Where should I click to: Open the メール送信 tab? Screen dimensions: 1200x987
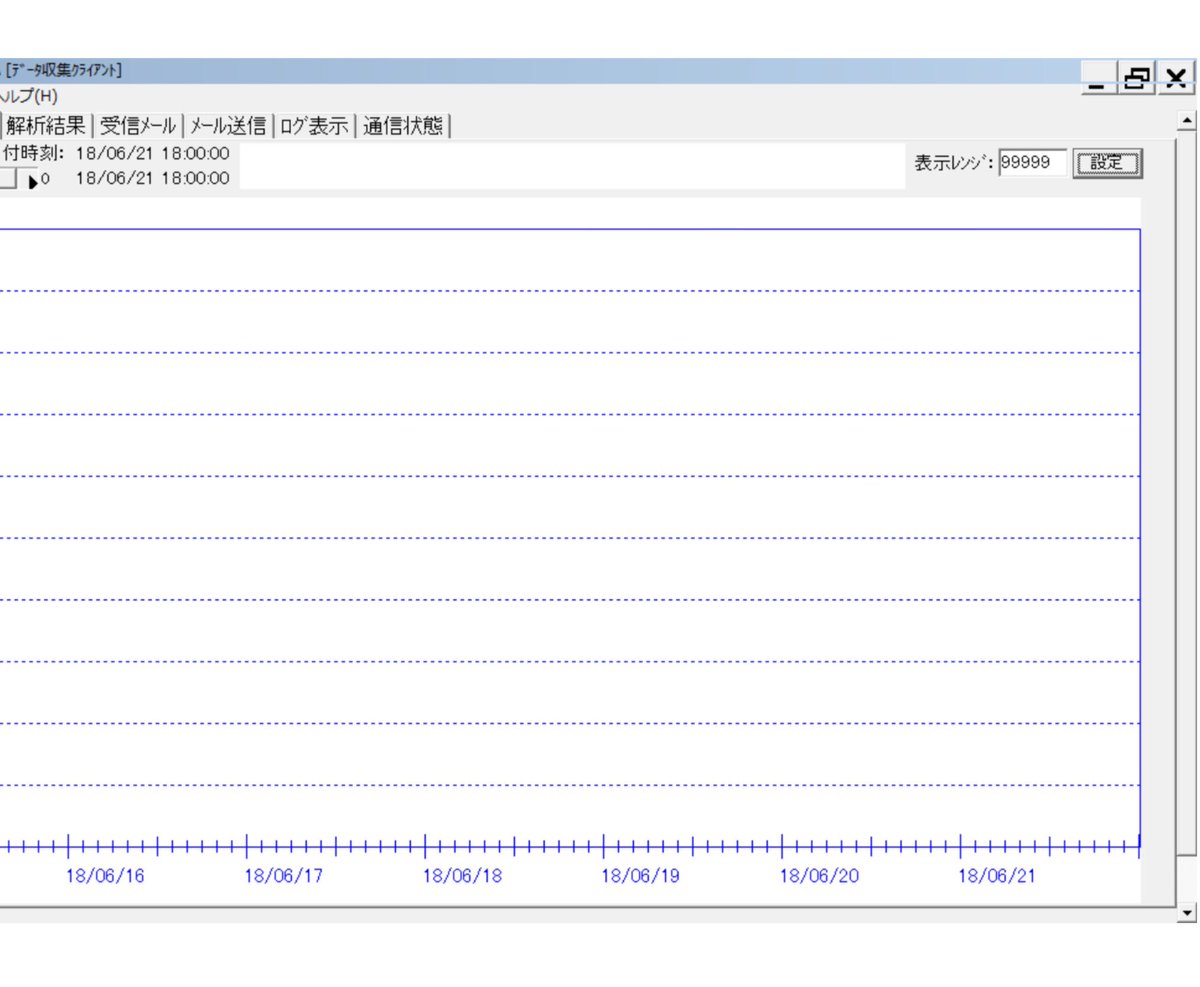(228, 126)
